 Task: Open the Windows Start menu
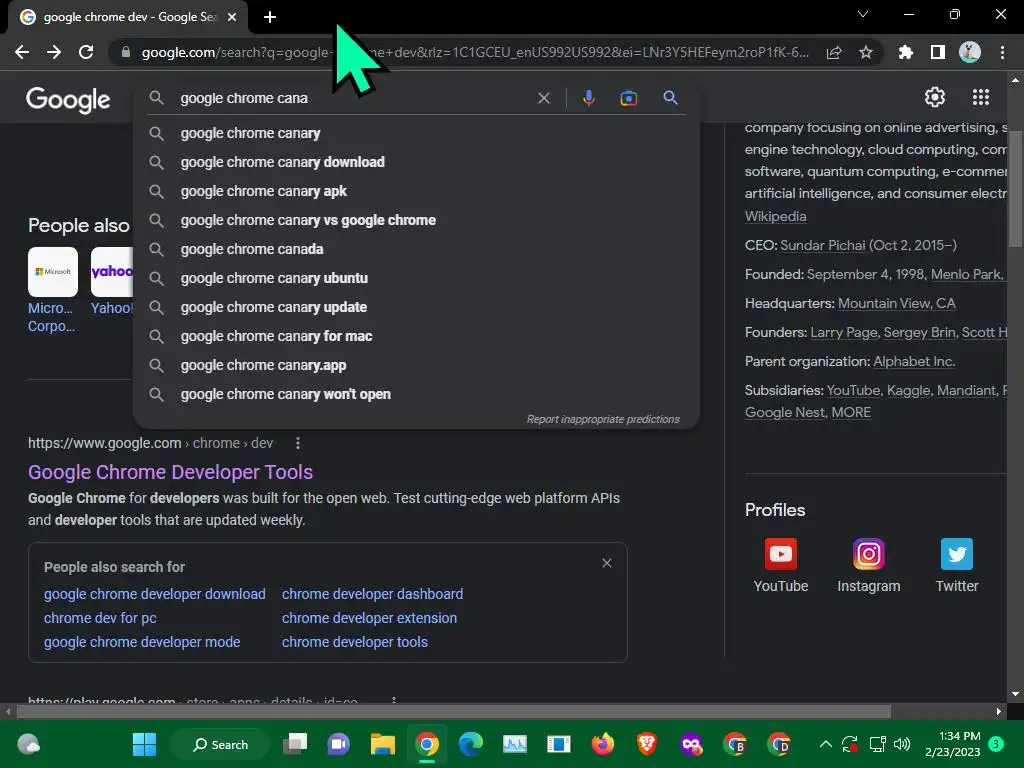[x=144, y=744]
